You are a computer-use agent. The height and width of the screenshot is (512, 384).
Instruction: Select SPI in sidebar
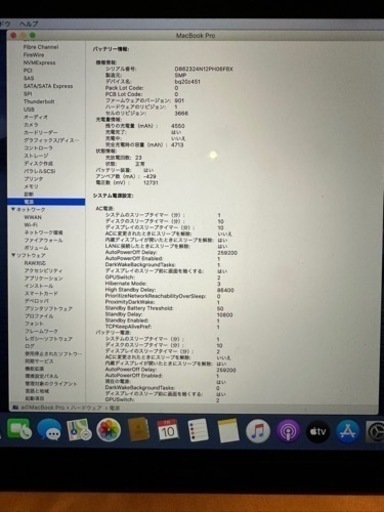click(28, 94)
